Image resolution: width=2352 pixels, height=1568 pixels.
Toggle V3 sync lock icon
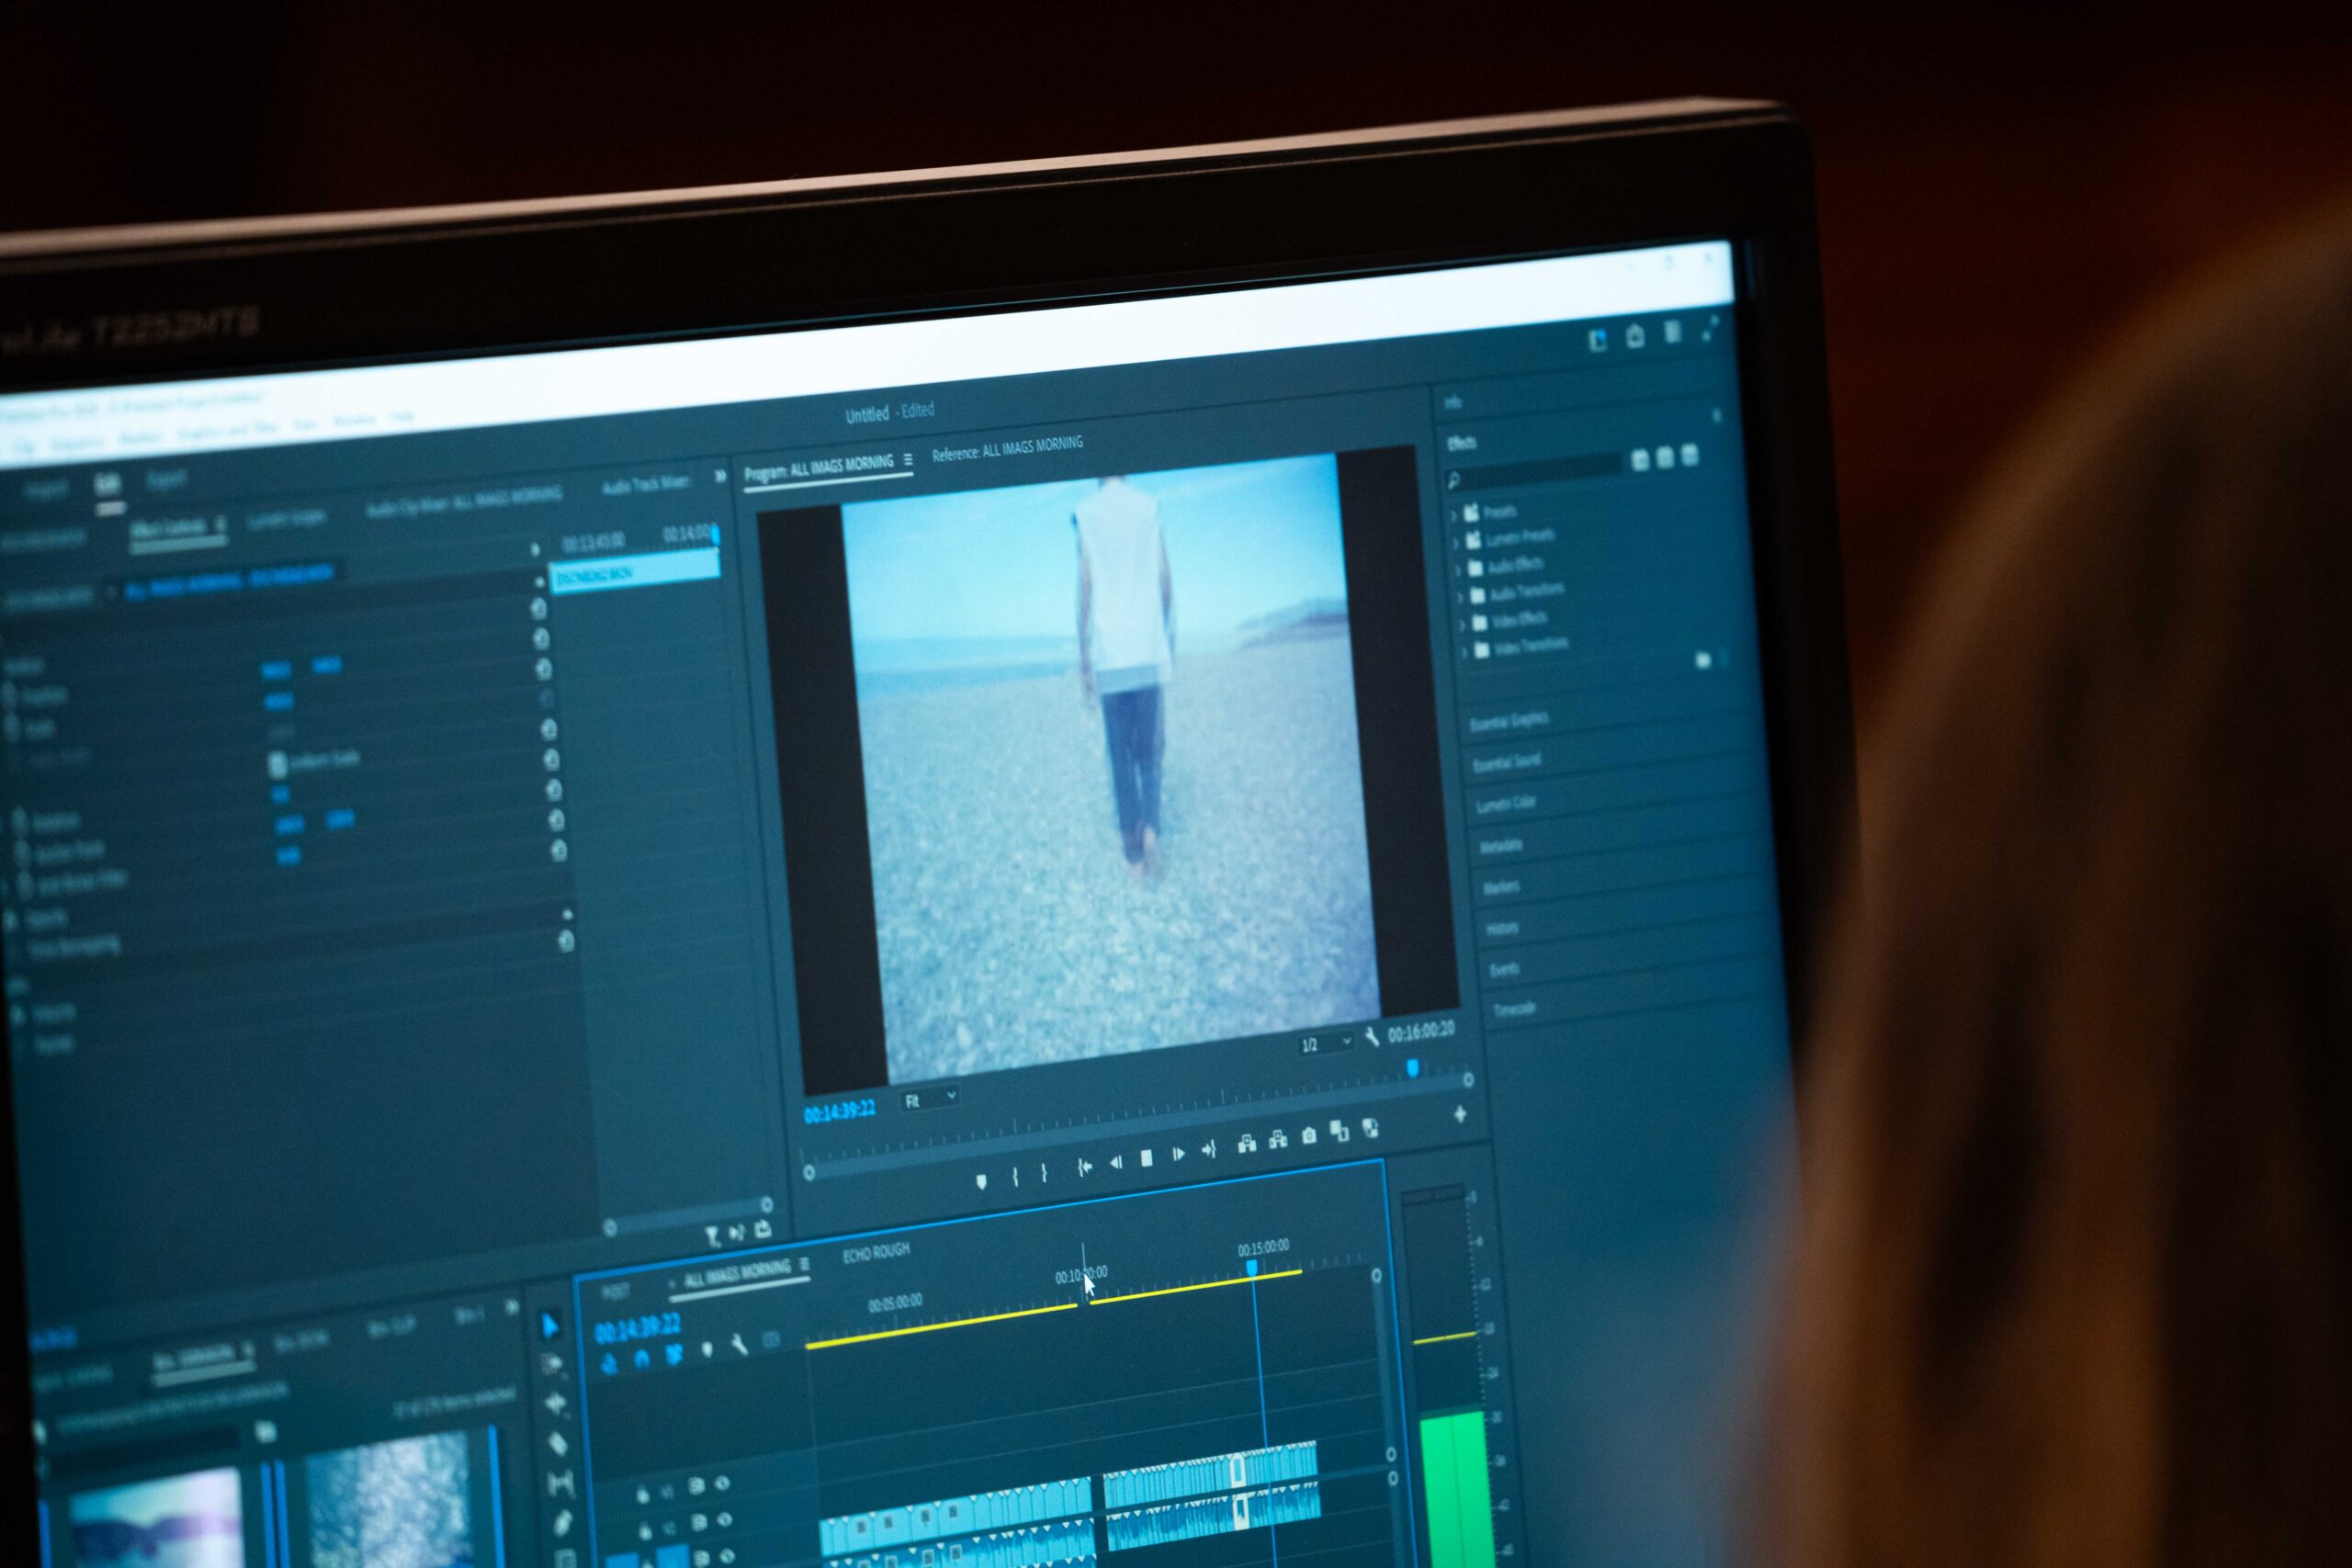(x=696, y=1487)
